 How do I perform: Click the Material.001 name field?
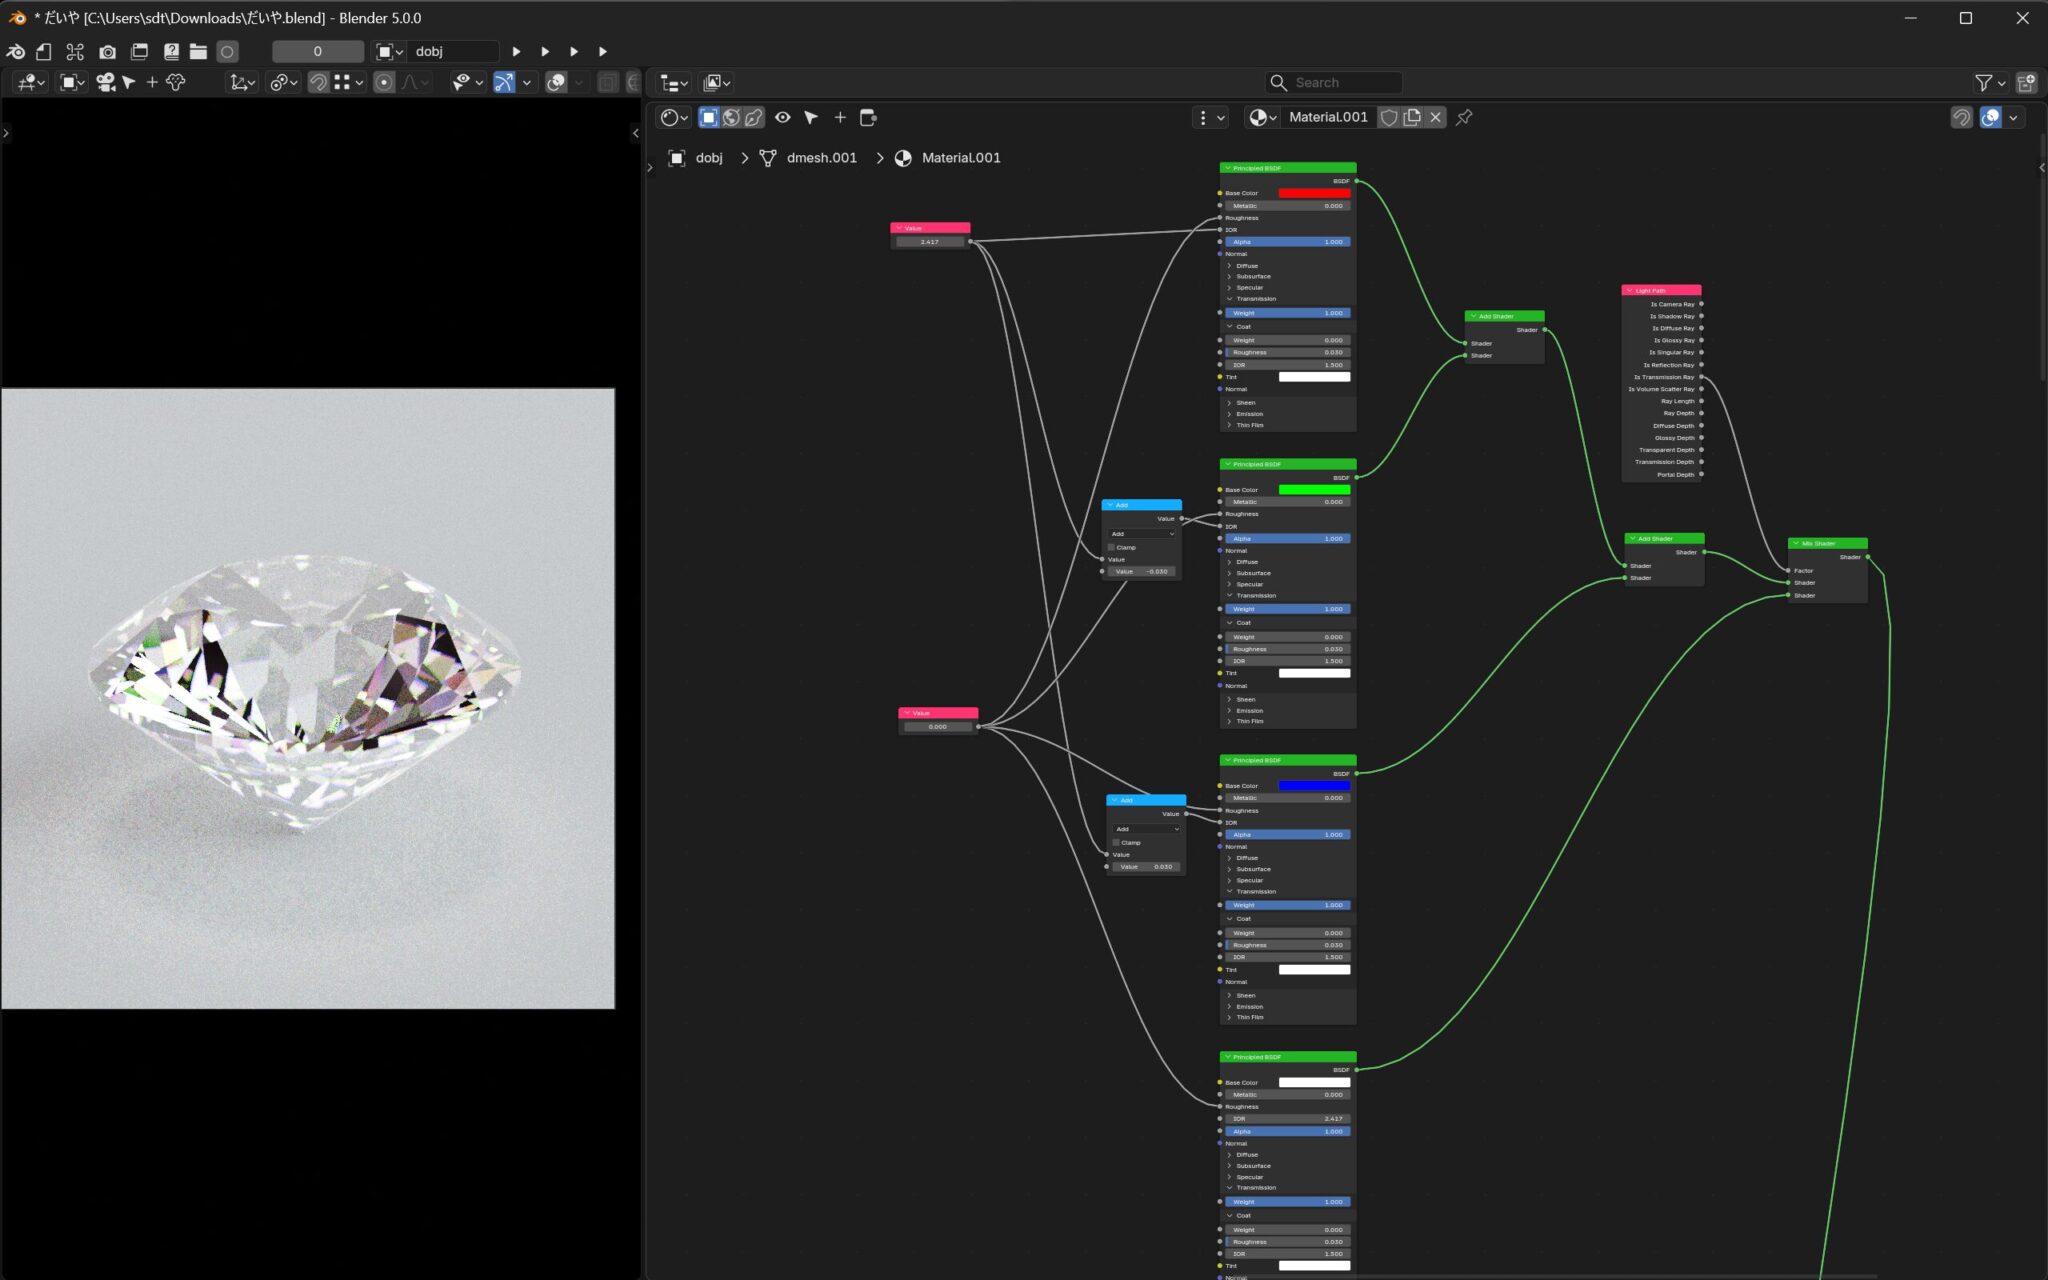pos(1328,117)
